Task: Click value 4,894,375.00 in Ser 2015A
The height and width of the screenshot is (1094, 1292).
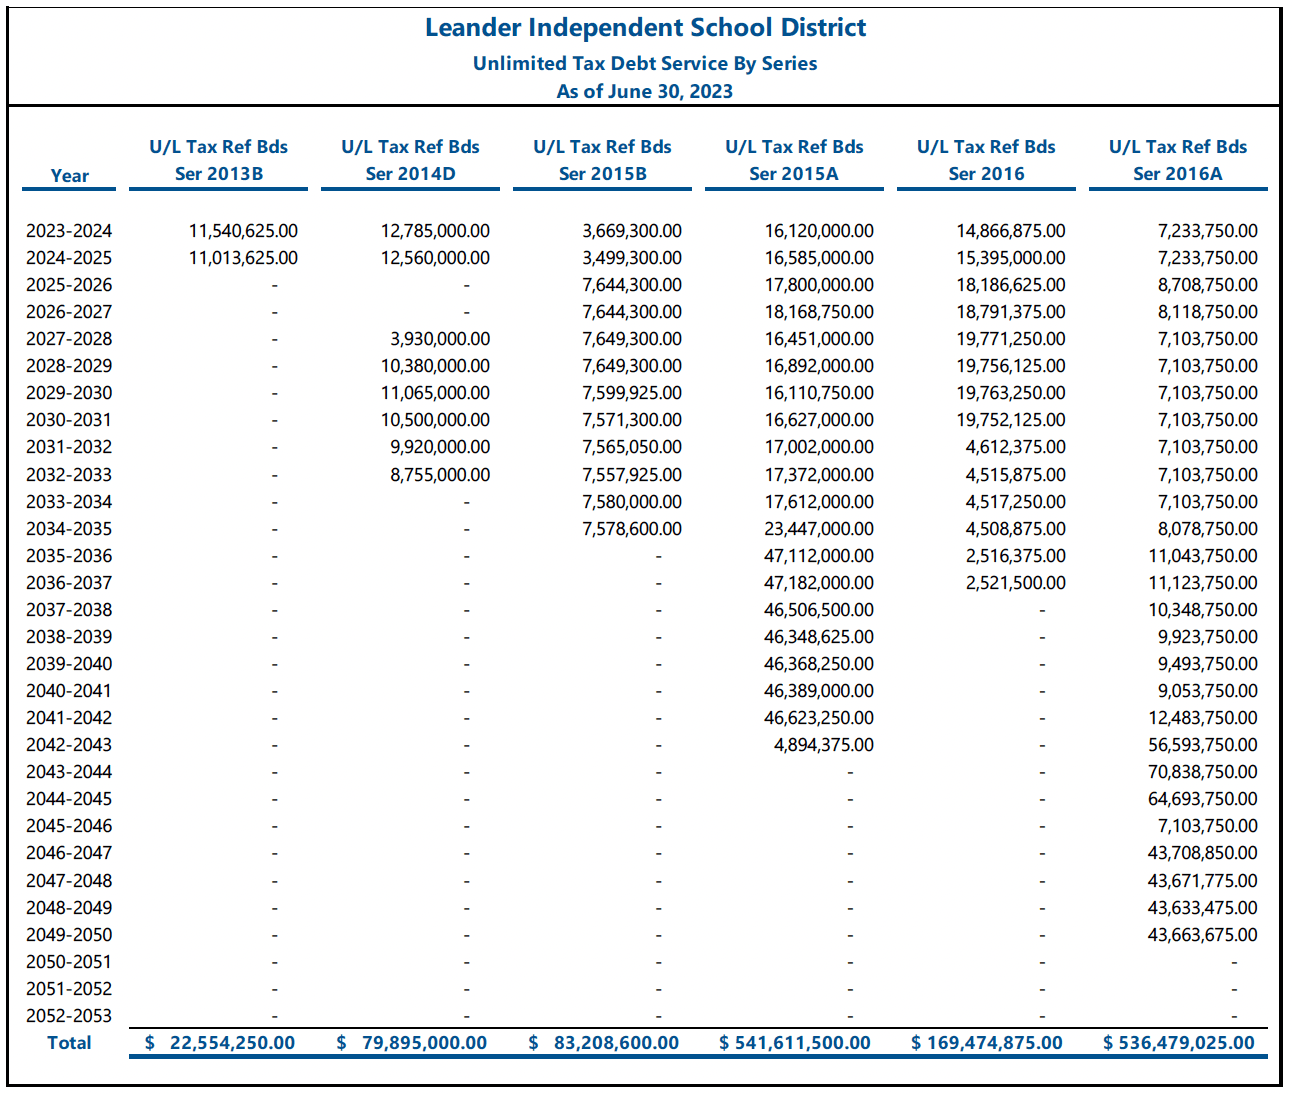Action: pyautogui.click(x=824, y=745)
